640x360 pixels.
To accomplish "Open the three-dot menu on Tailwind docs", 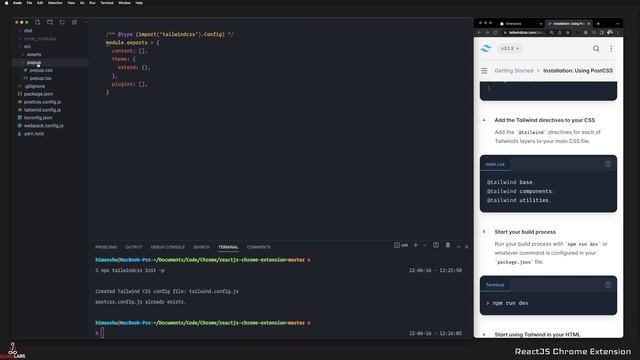I will (611, 49).
